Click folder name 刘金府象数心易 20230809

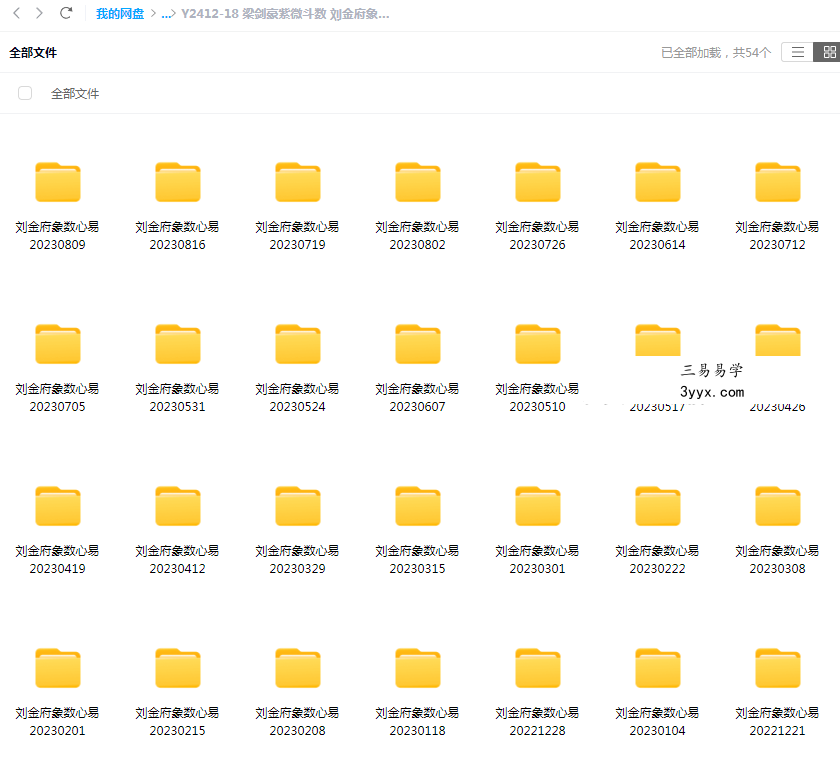57,236
